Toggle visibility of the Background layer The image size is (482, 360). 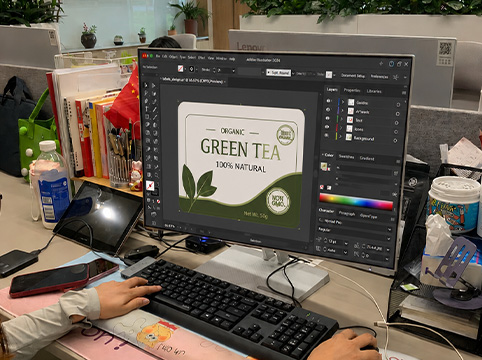[327, 135]
